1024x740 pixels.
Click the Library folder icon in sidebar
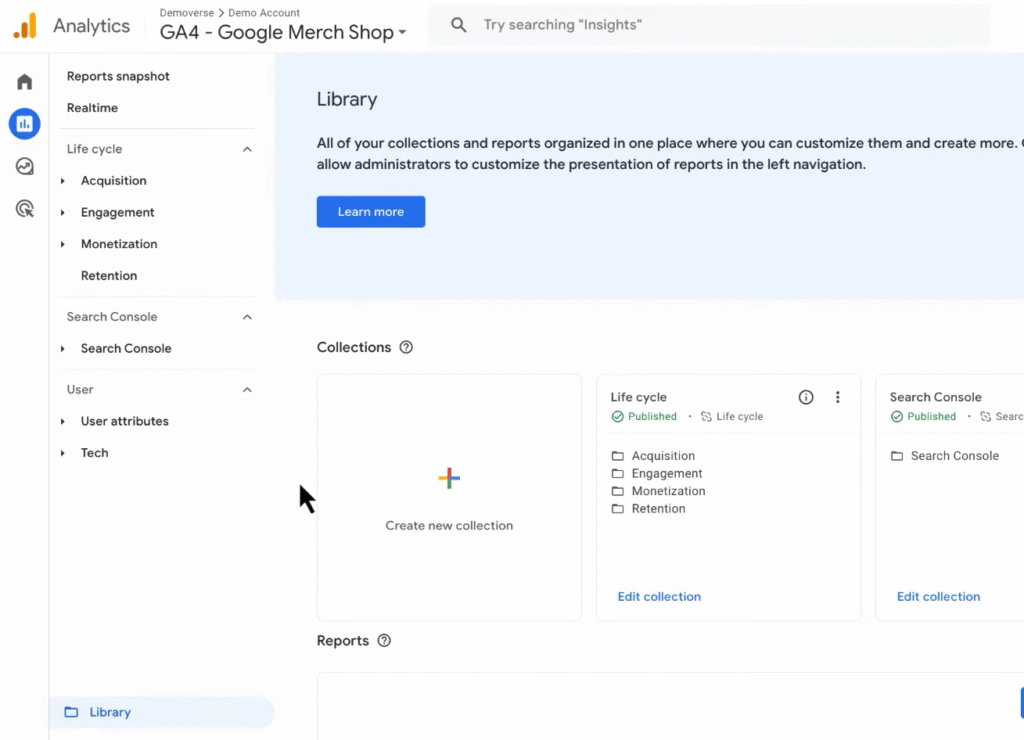71,712
